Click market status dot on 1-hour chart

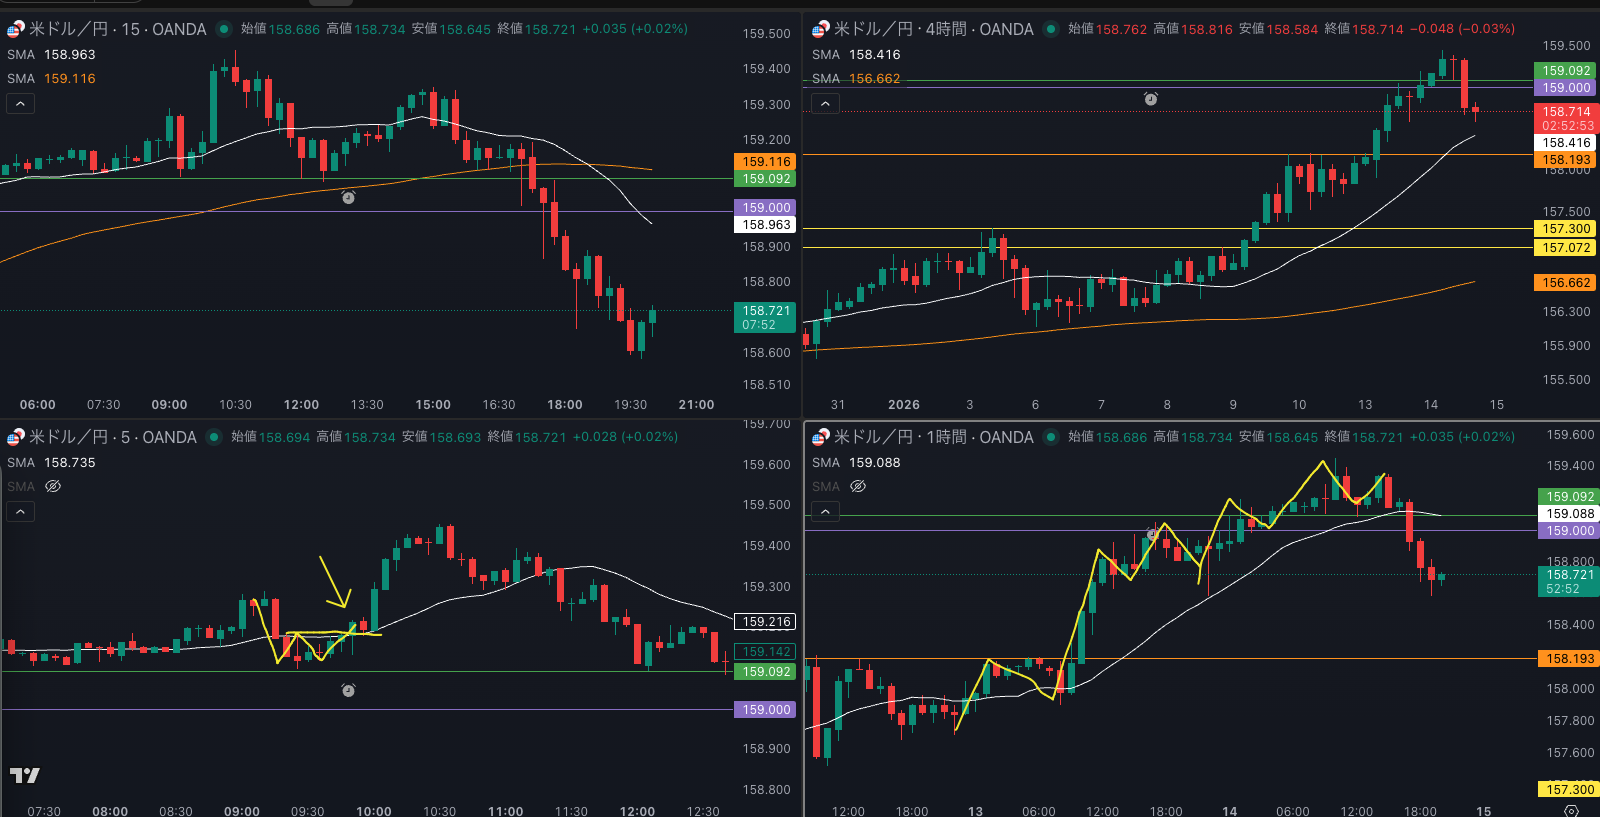[x=1051, y=437]
